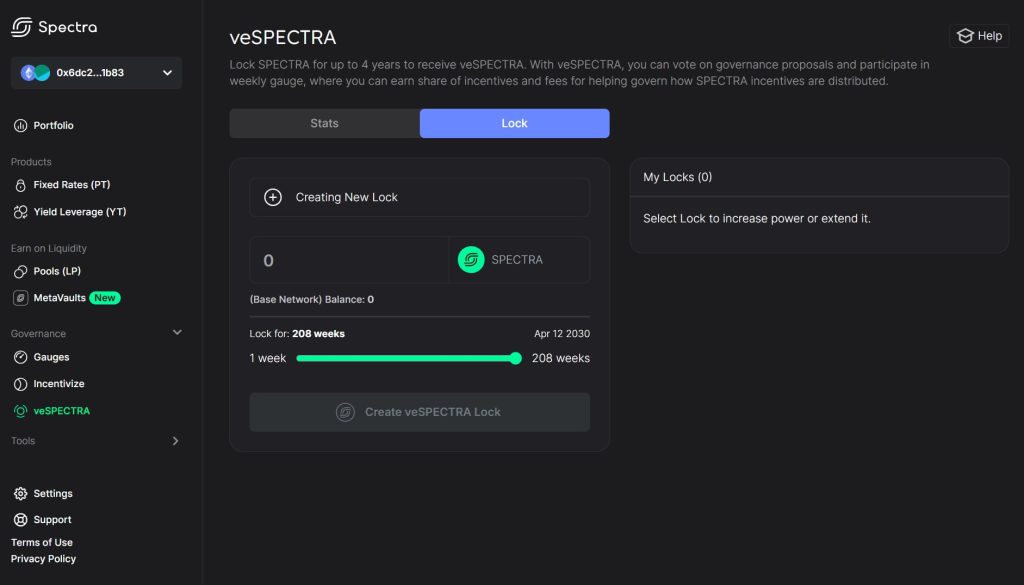Click the Spectra logo icon

[x=21, y=27]
